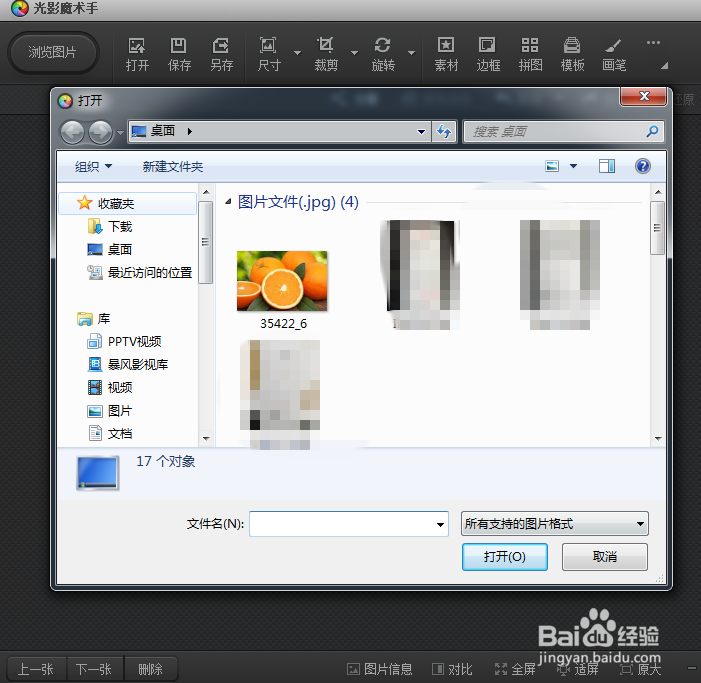This screenshot has width=701, height=683.
Task: Open the address bar history dropdown
Action: (x=421, y=131)
